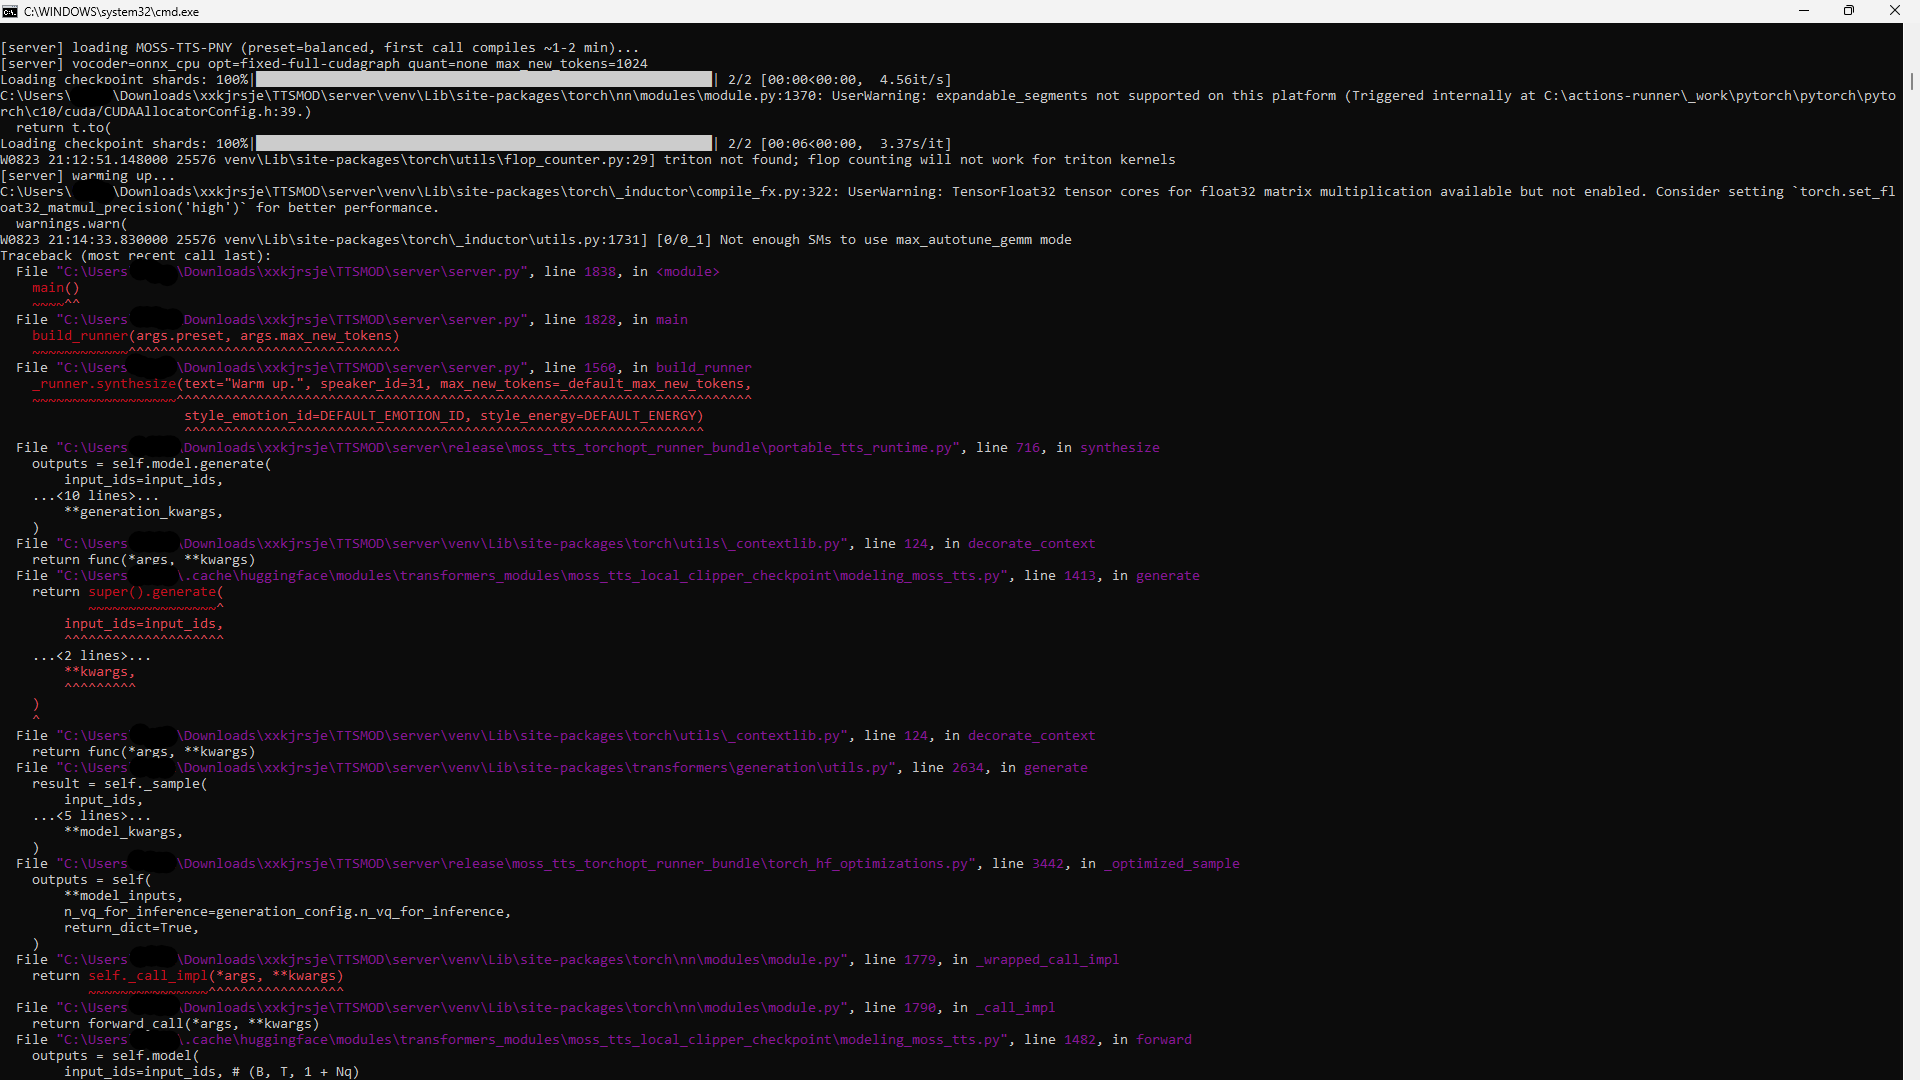
Task: Click 'warnings.warn(' line
Action: click(72, 224)
